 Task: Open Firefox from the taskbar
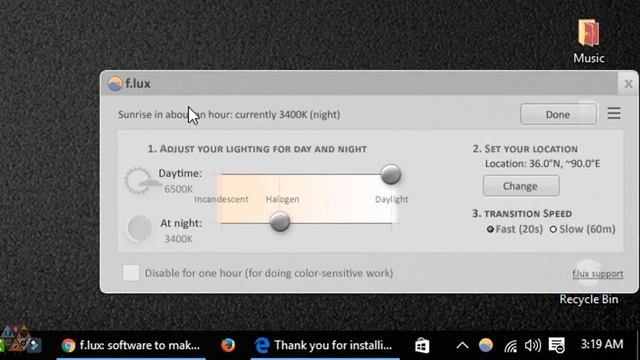pos(228,345)
